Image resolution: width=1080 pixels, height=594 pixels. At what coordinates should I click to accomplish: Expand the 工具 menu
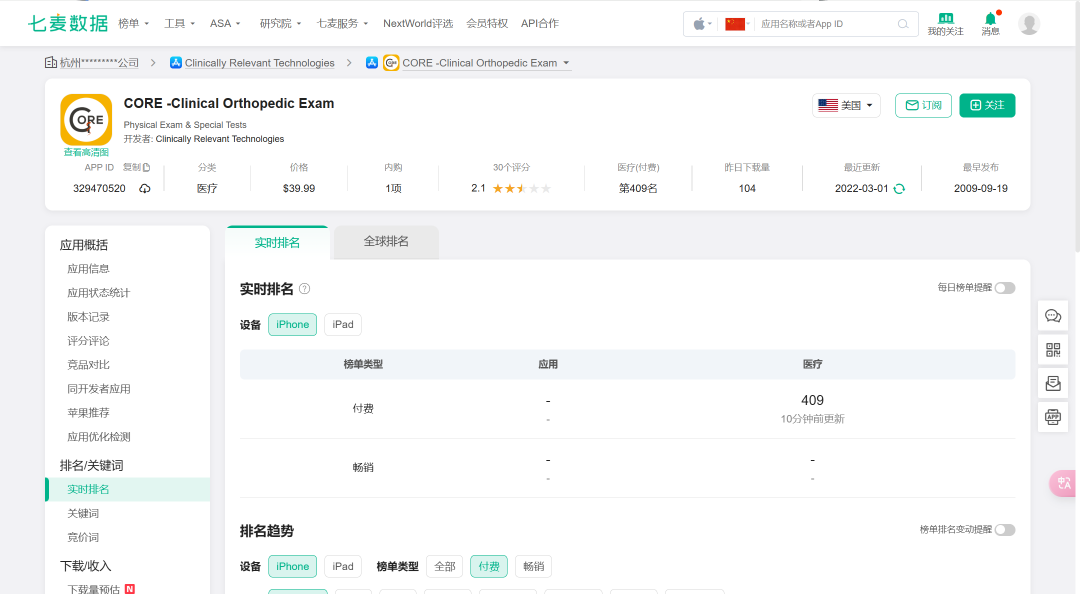pos(179,23)
